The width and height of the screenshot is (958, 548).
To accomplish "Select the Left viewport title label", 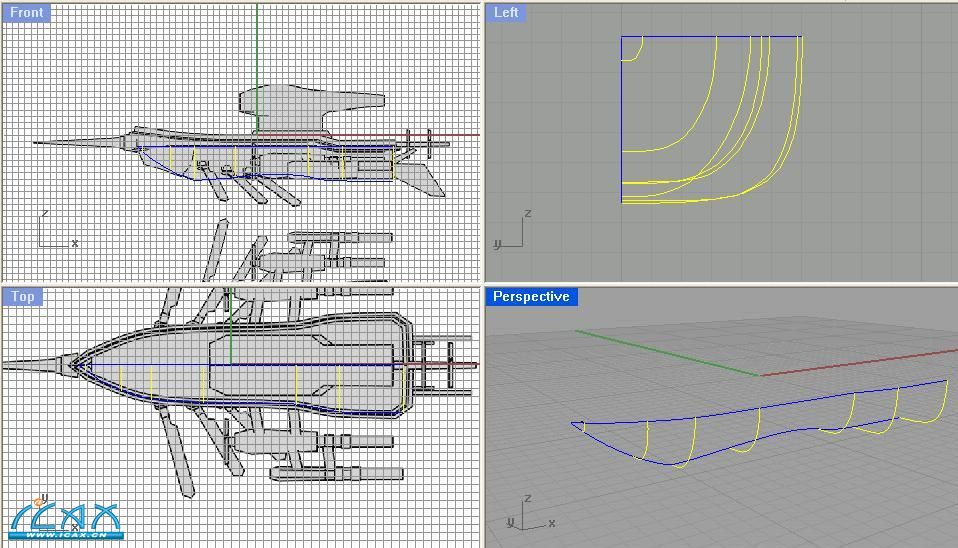I will [x=507, y=13].
